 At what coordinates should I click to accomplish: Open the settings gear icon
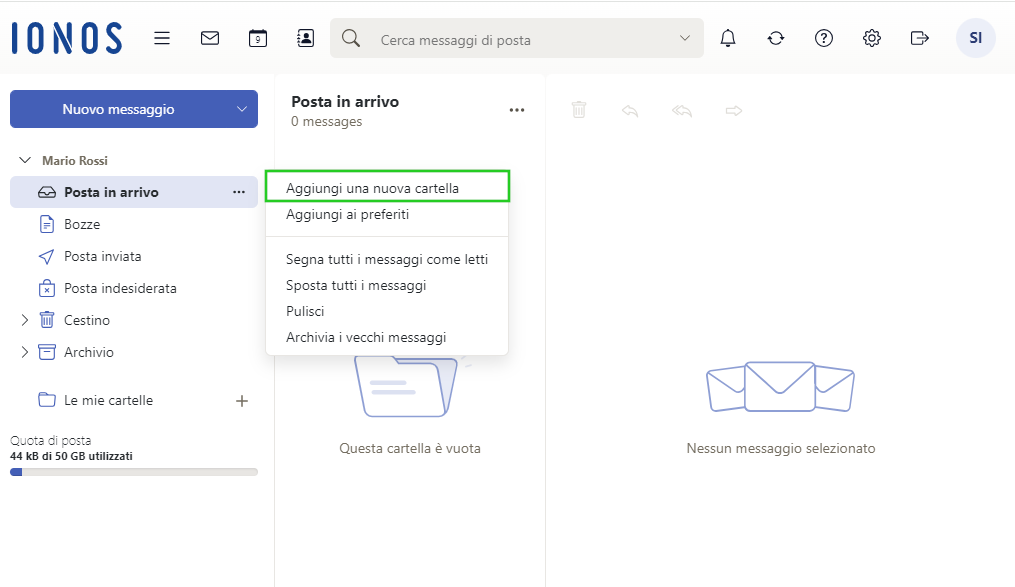[x=872, y=38]
